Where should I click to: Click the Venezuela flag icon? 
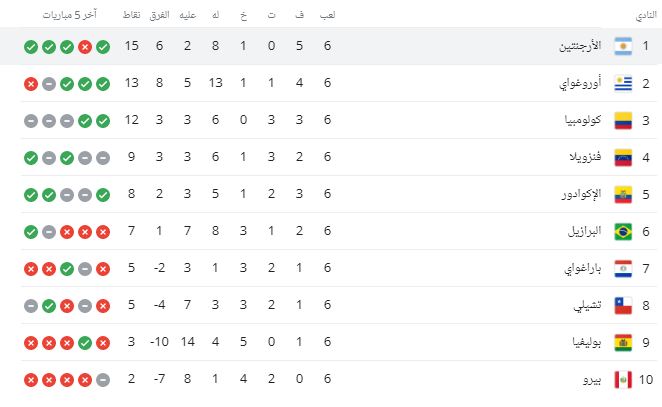623,158
